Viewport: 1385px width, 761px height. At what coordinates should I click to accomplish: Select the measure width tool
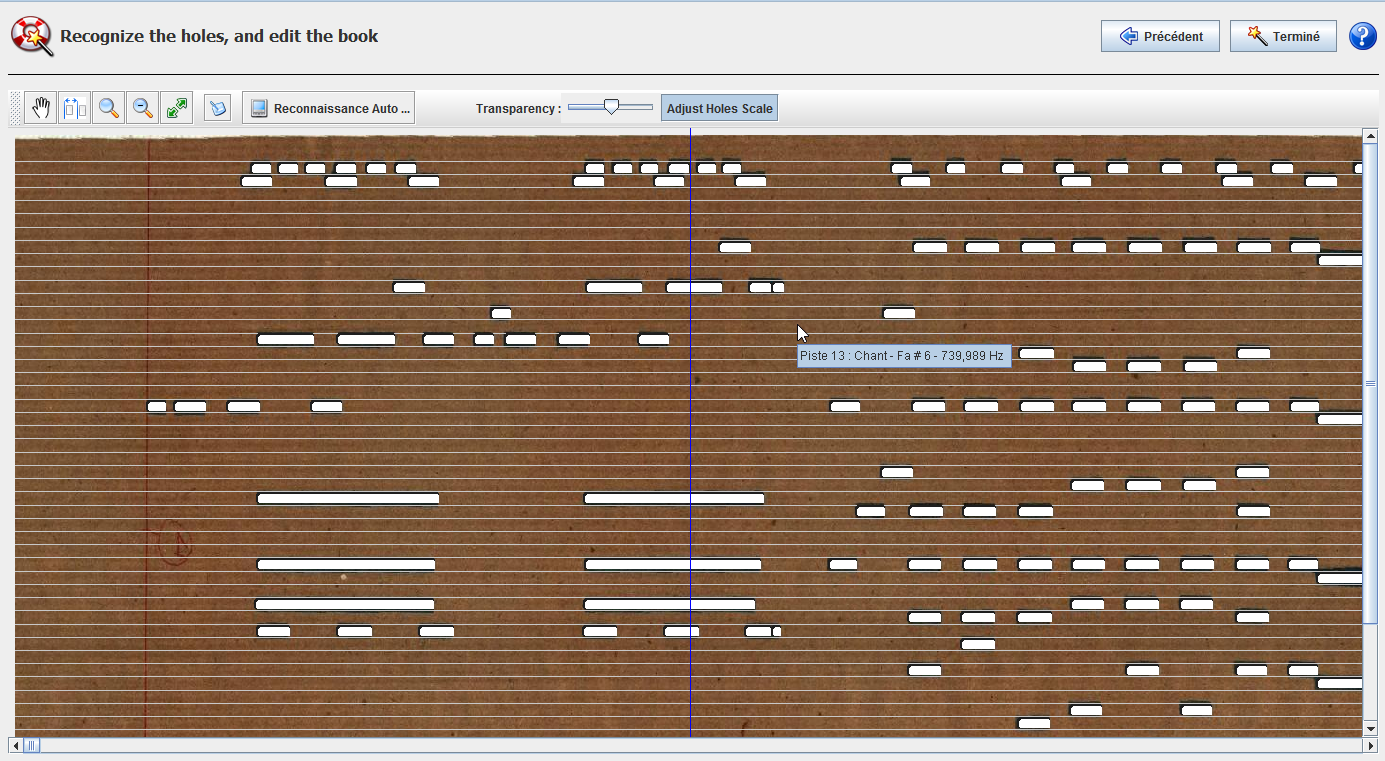click(75, 108)
